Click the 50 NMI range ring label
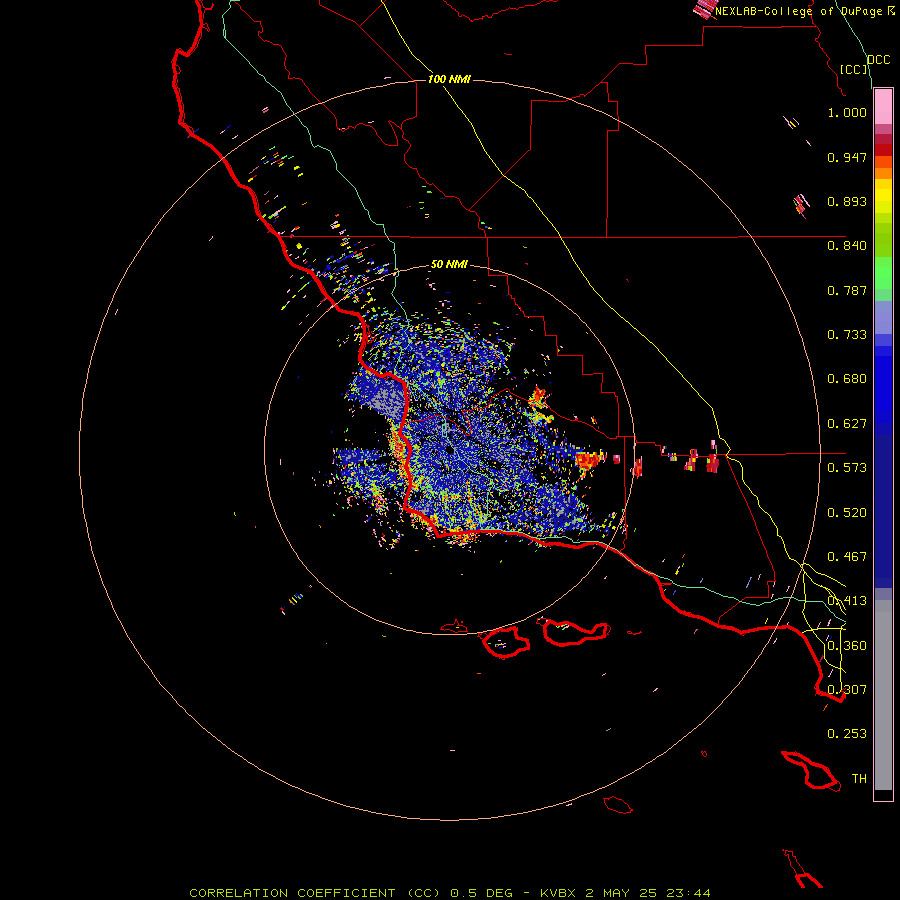 point(449,264)
